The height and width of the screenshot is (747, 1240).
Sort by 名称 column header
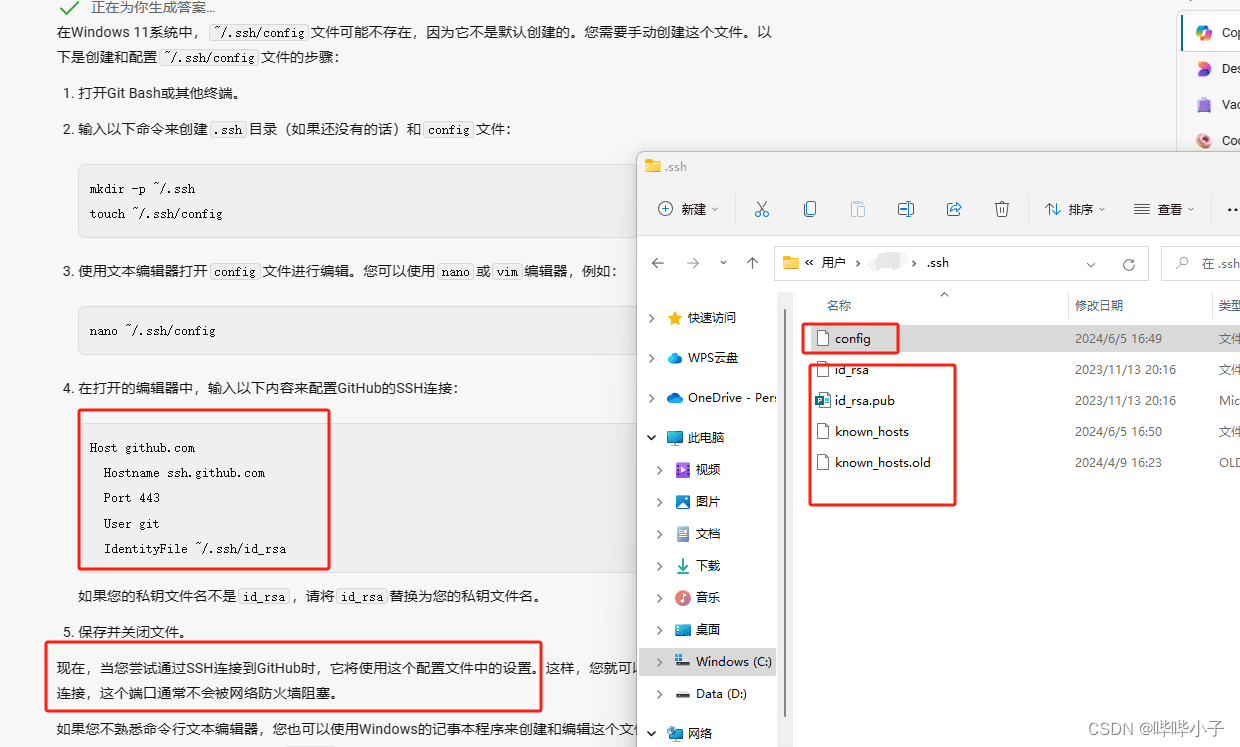pyautogui.click(x=839, y=305)
